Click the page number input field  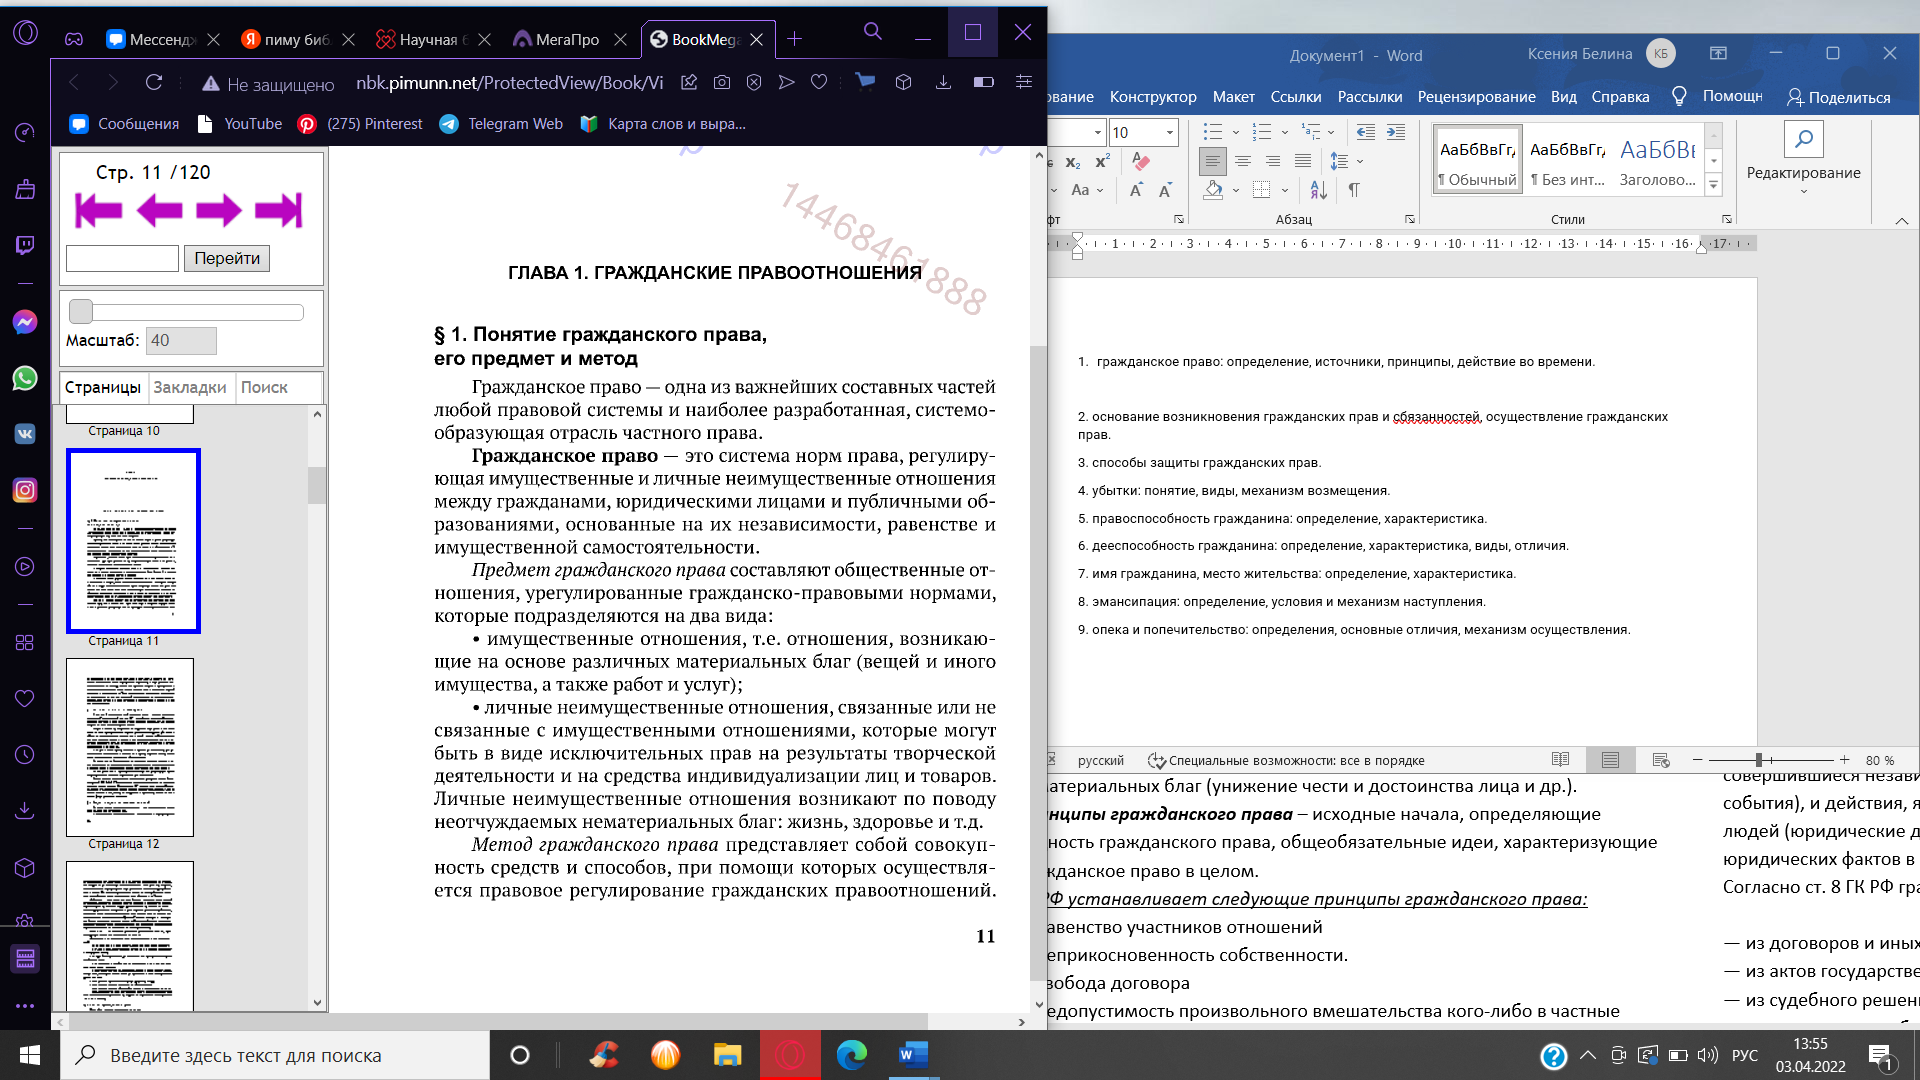coord(122,258)
